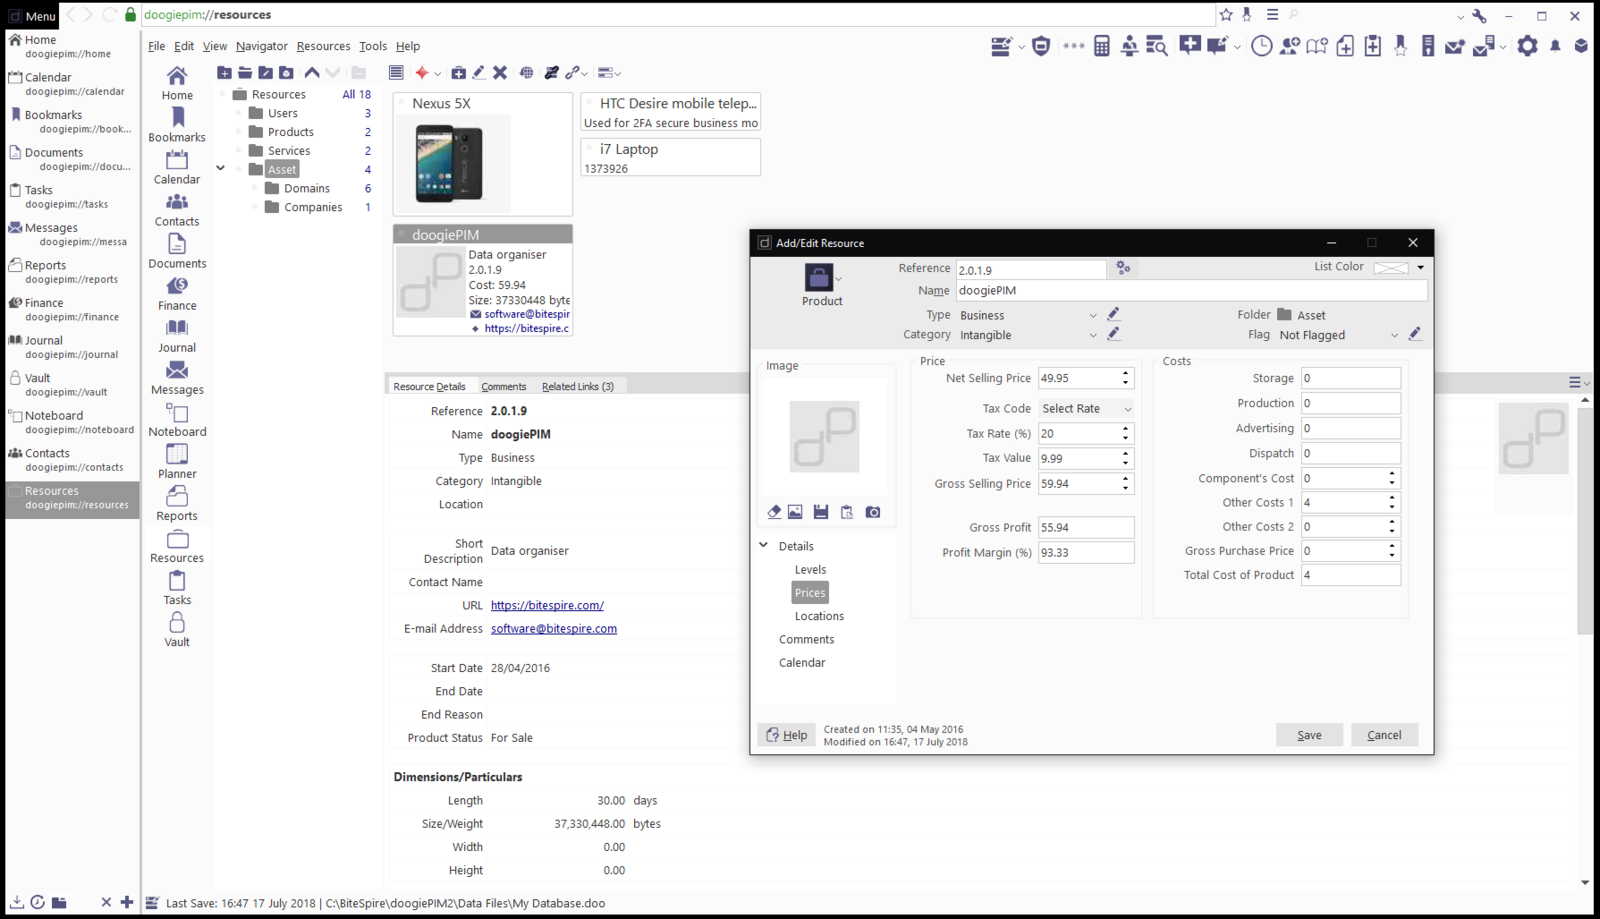Click the List Color swatch

(1391, 268)
